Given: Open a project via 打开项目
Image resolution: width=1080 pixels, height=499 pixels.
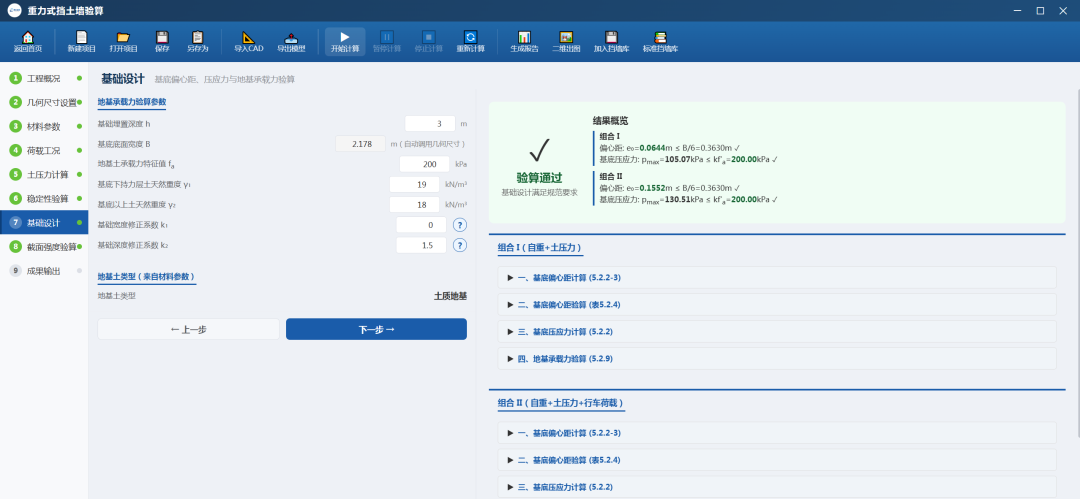Looking at the screenshot, I should (123, 41).
